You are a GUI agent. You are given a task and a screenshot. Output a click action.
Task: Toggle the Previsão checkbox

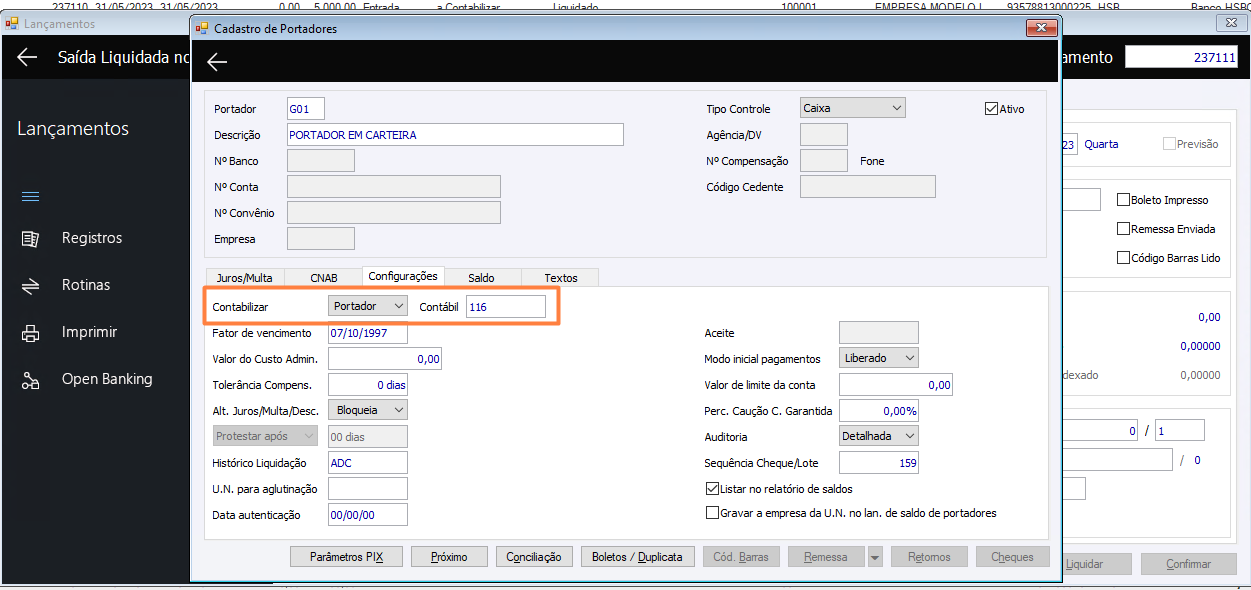[x=1169, y=144]
